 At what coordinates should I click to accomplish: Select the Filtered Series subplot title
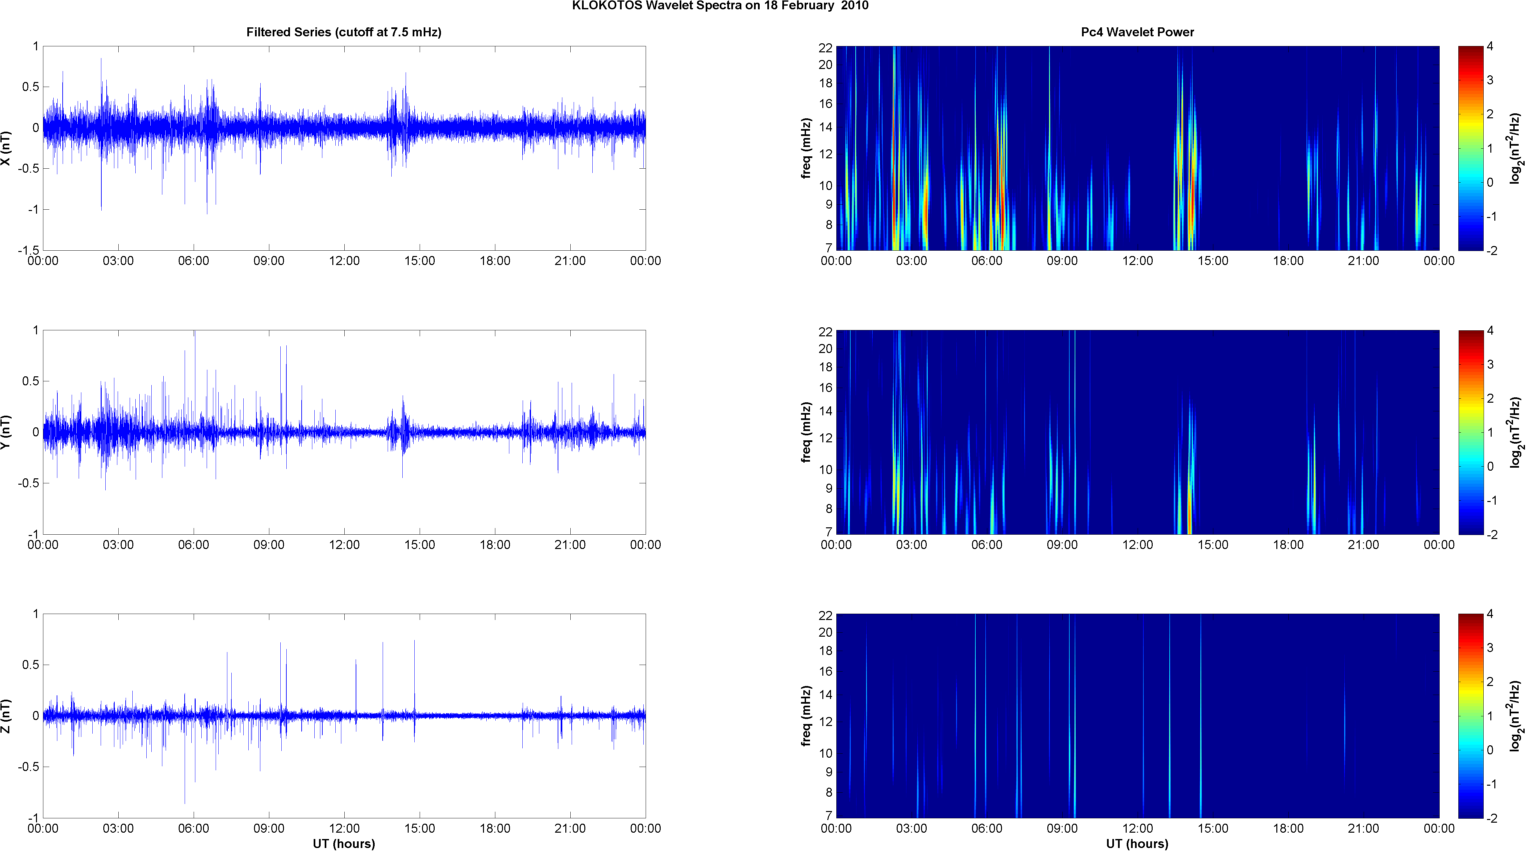(343, 32)
